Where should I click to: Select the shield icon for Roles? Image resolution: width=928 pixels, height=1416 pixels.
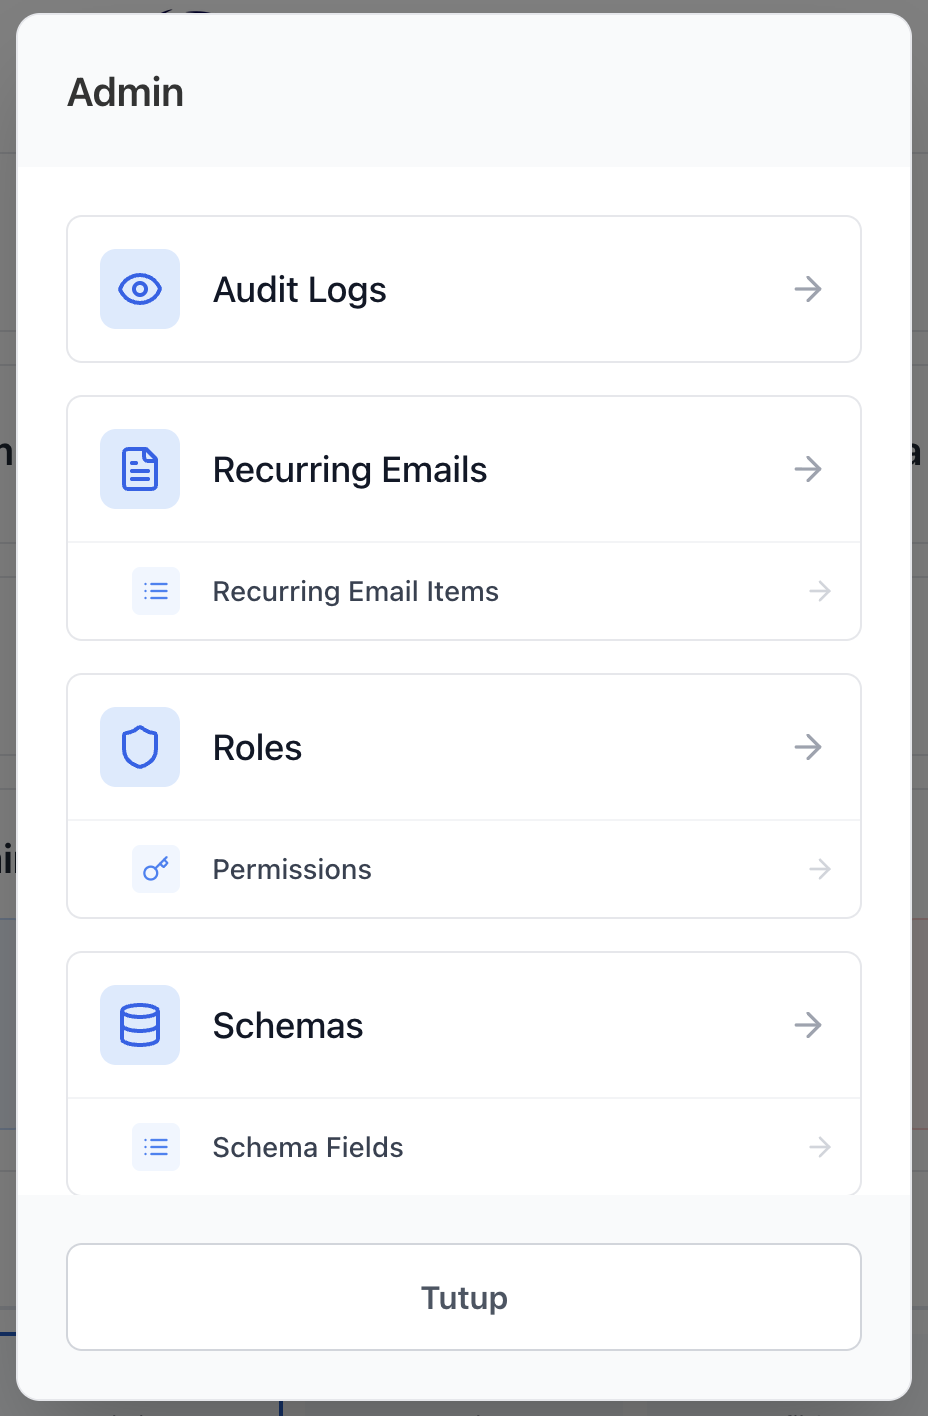(139, 747)
